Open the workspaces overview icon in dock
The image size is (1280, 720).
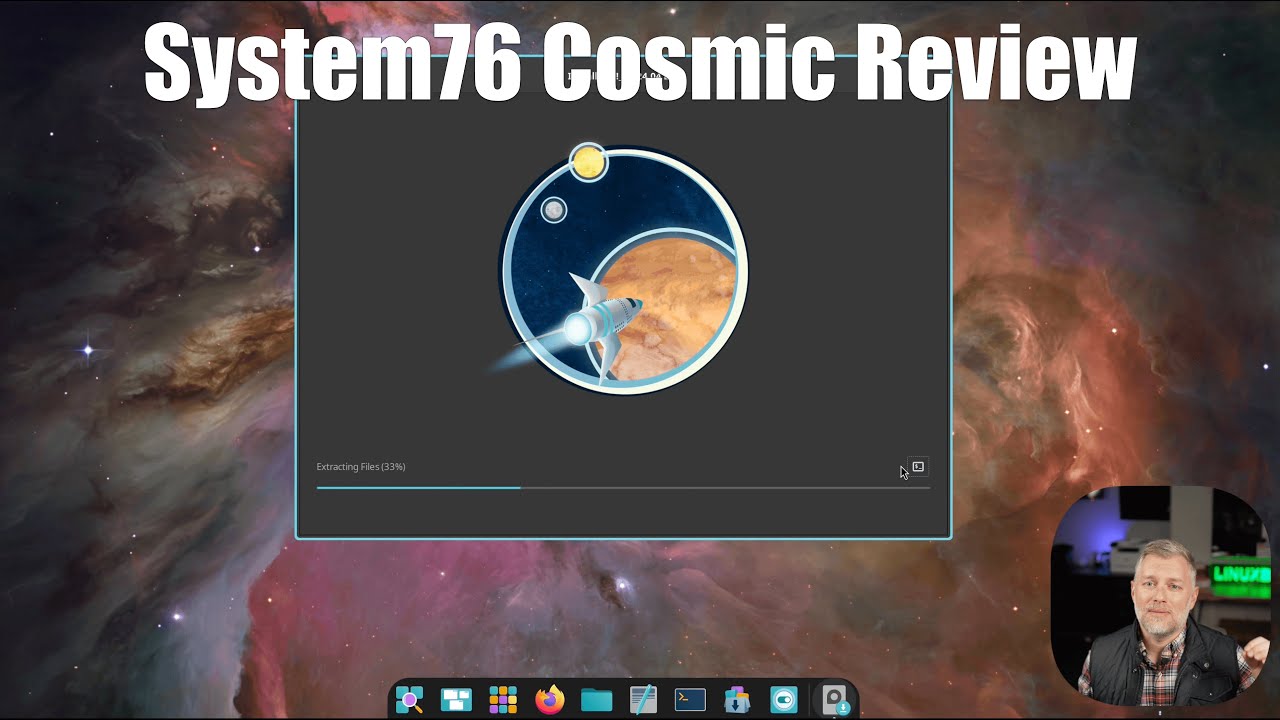click(456, 700)
